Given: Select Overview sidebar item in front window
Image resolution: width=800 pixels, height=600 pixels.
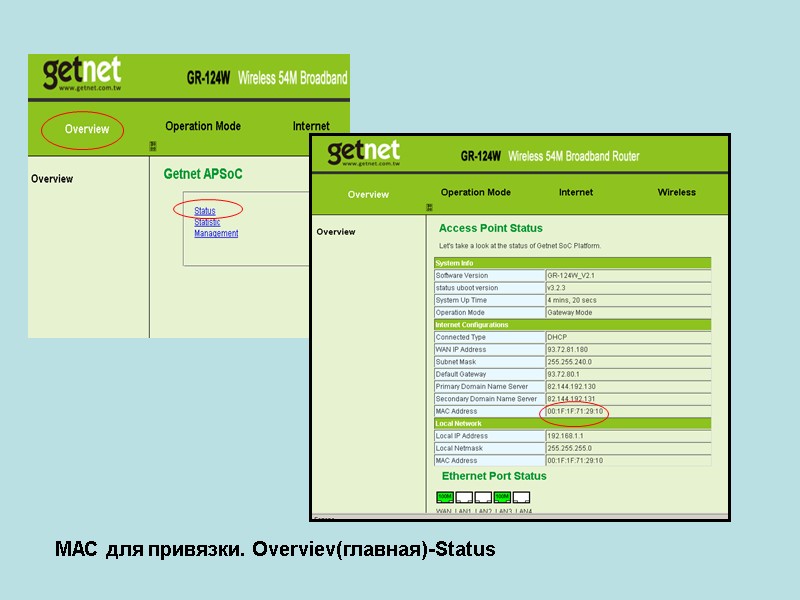Looking at the screenshot, I should pos(336,232).
